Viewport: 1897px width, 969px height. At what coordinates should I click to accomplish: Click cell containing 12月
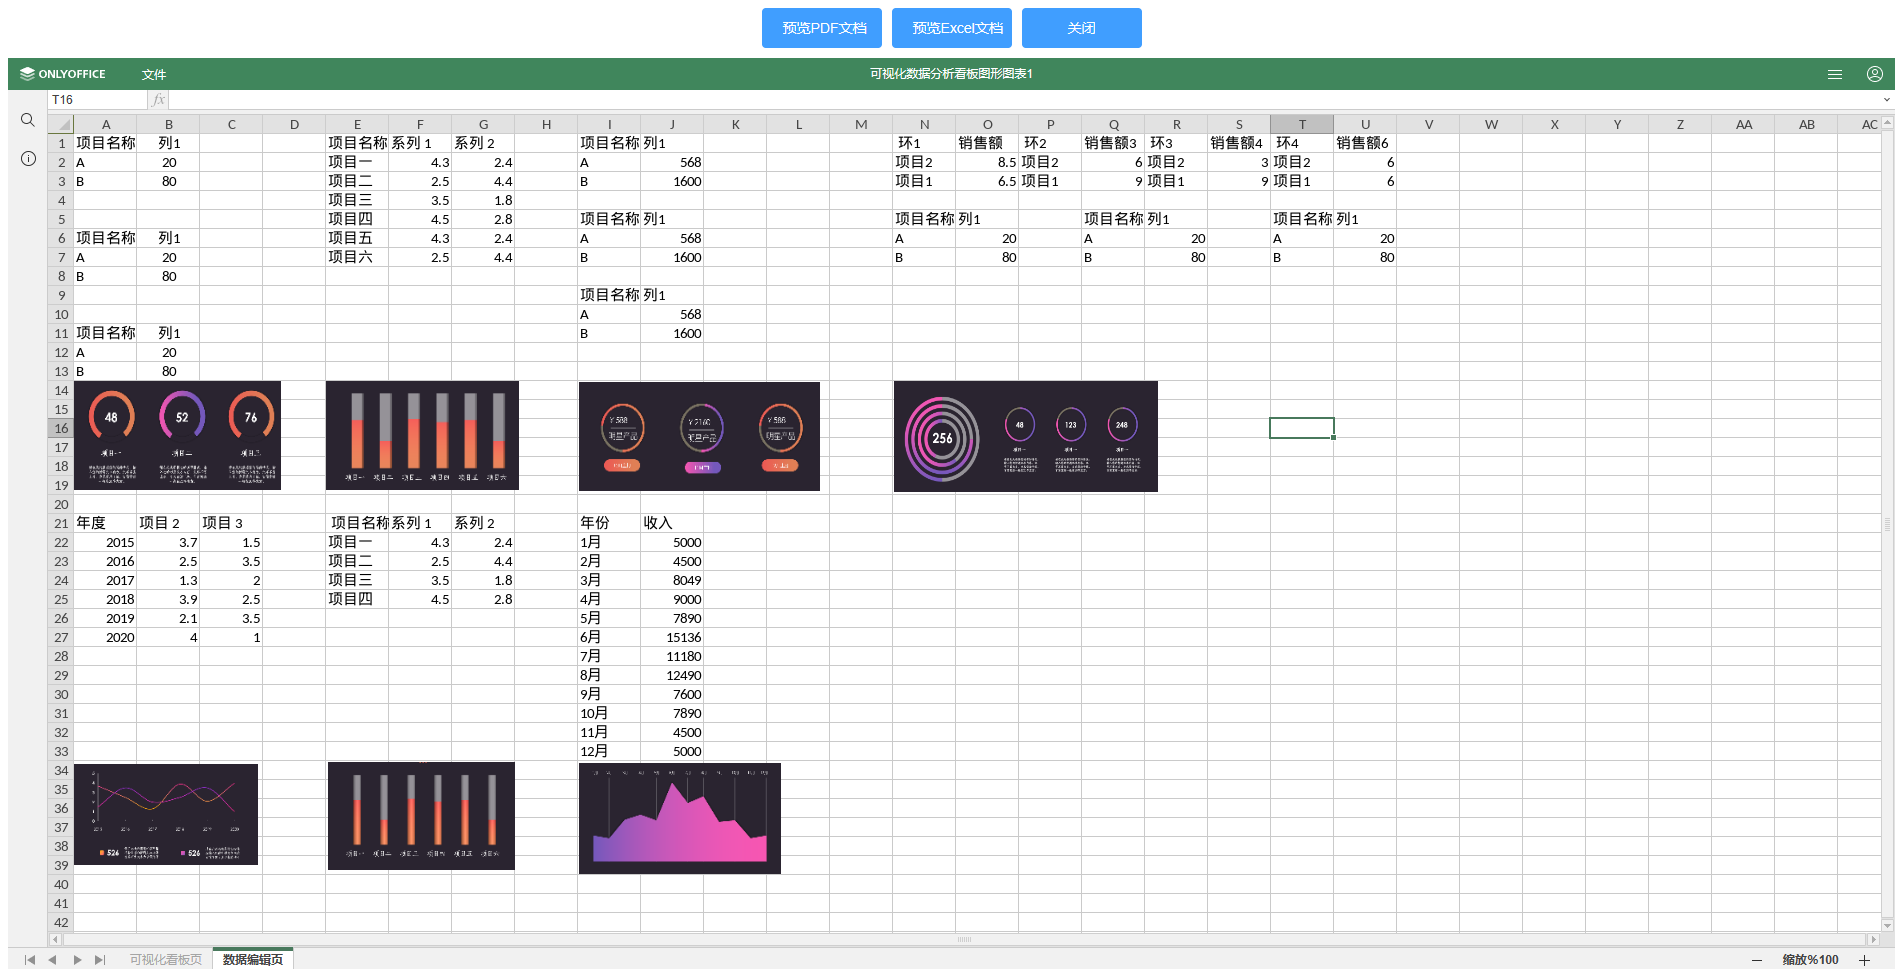point(609,751)
